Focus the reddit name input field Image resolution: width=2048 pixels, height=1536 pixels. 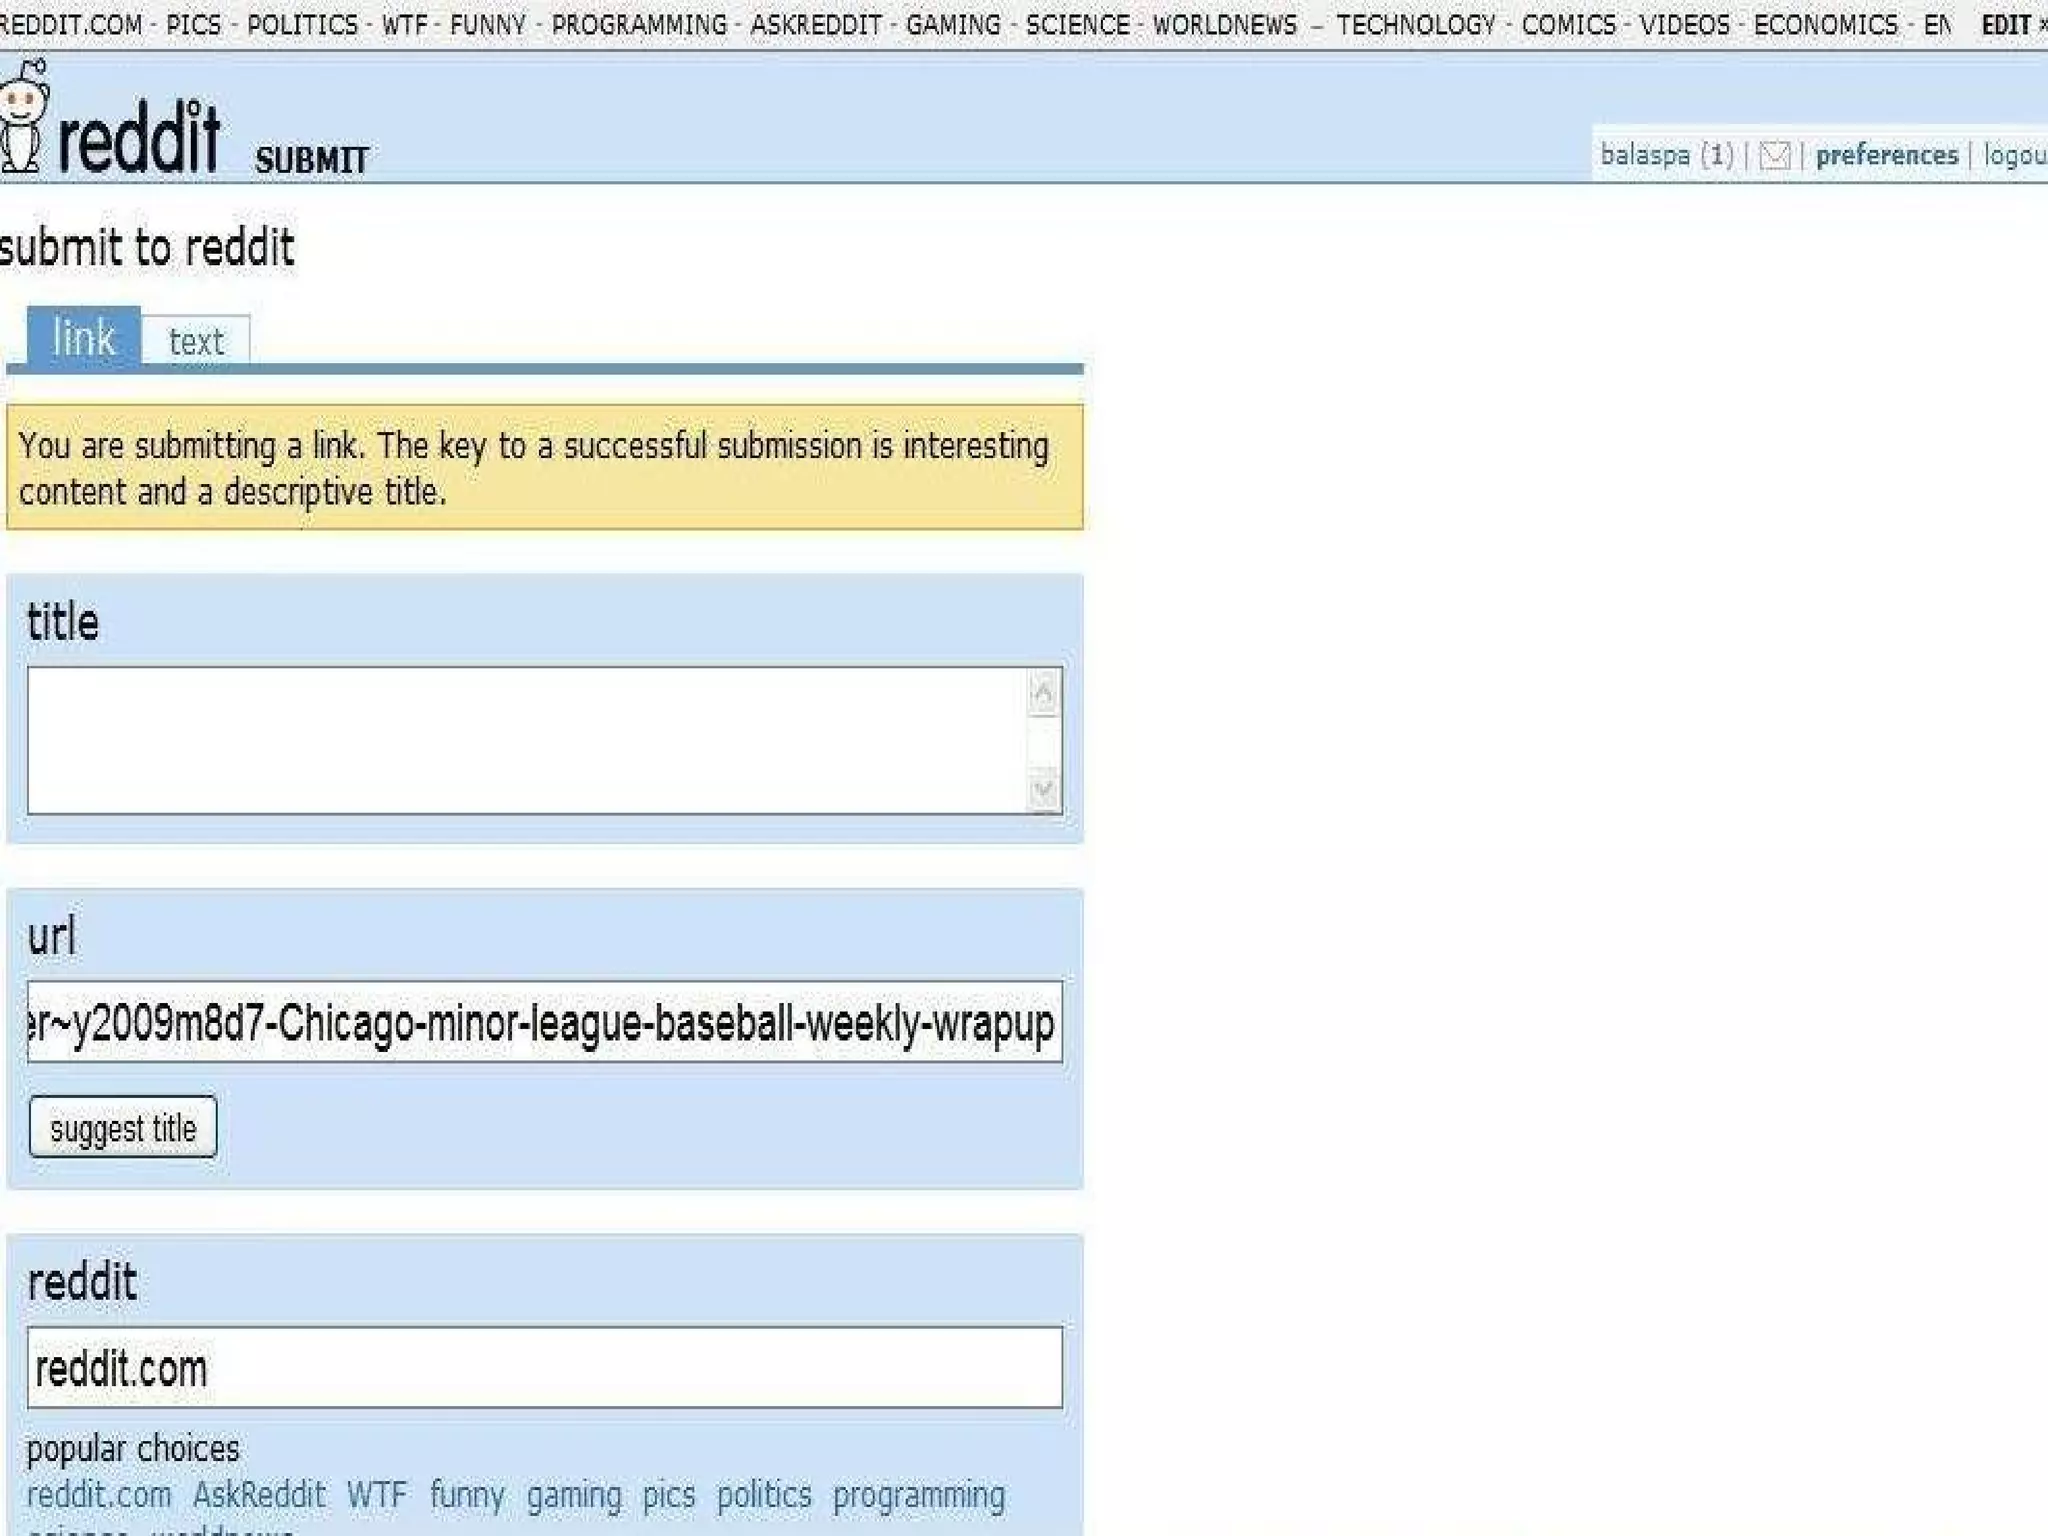(544, 1368)
